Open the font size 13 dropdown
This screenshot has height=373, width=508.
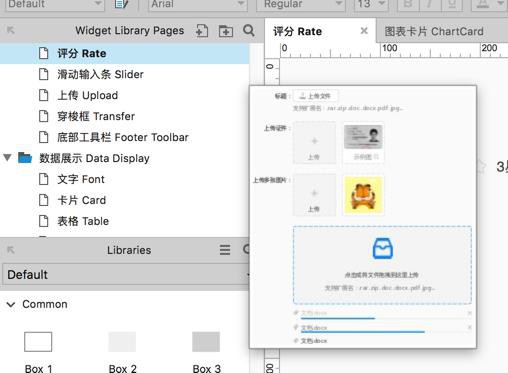[371, 4]
